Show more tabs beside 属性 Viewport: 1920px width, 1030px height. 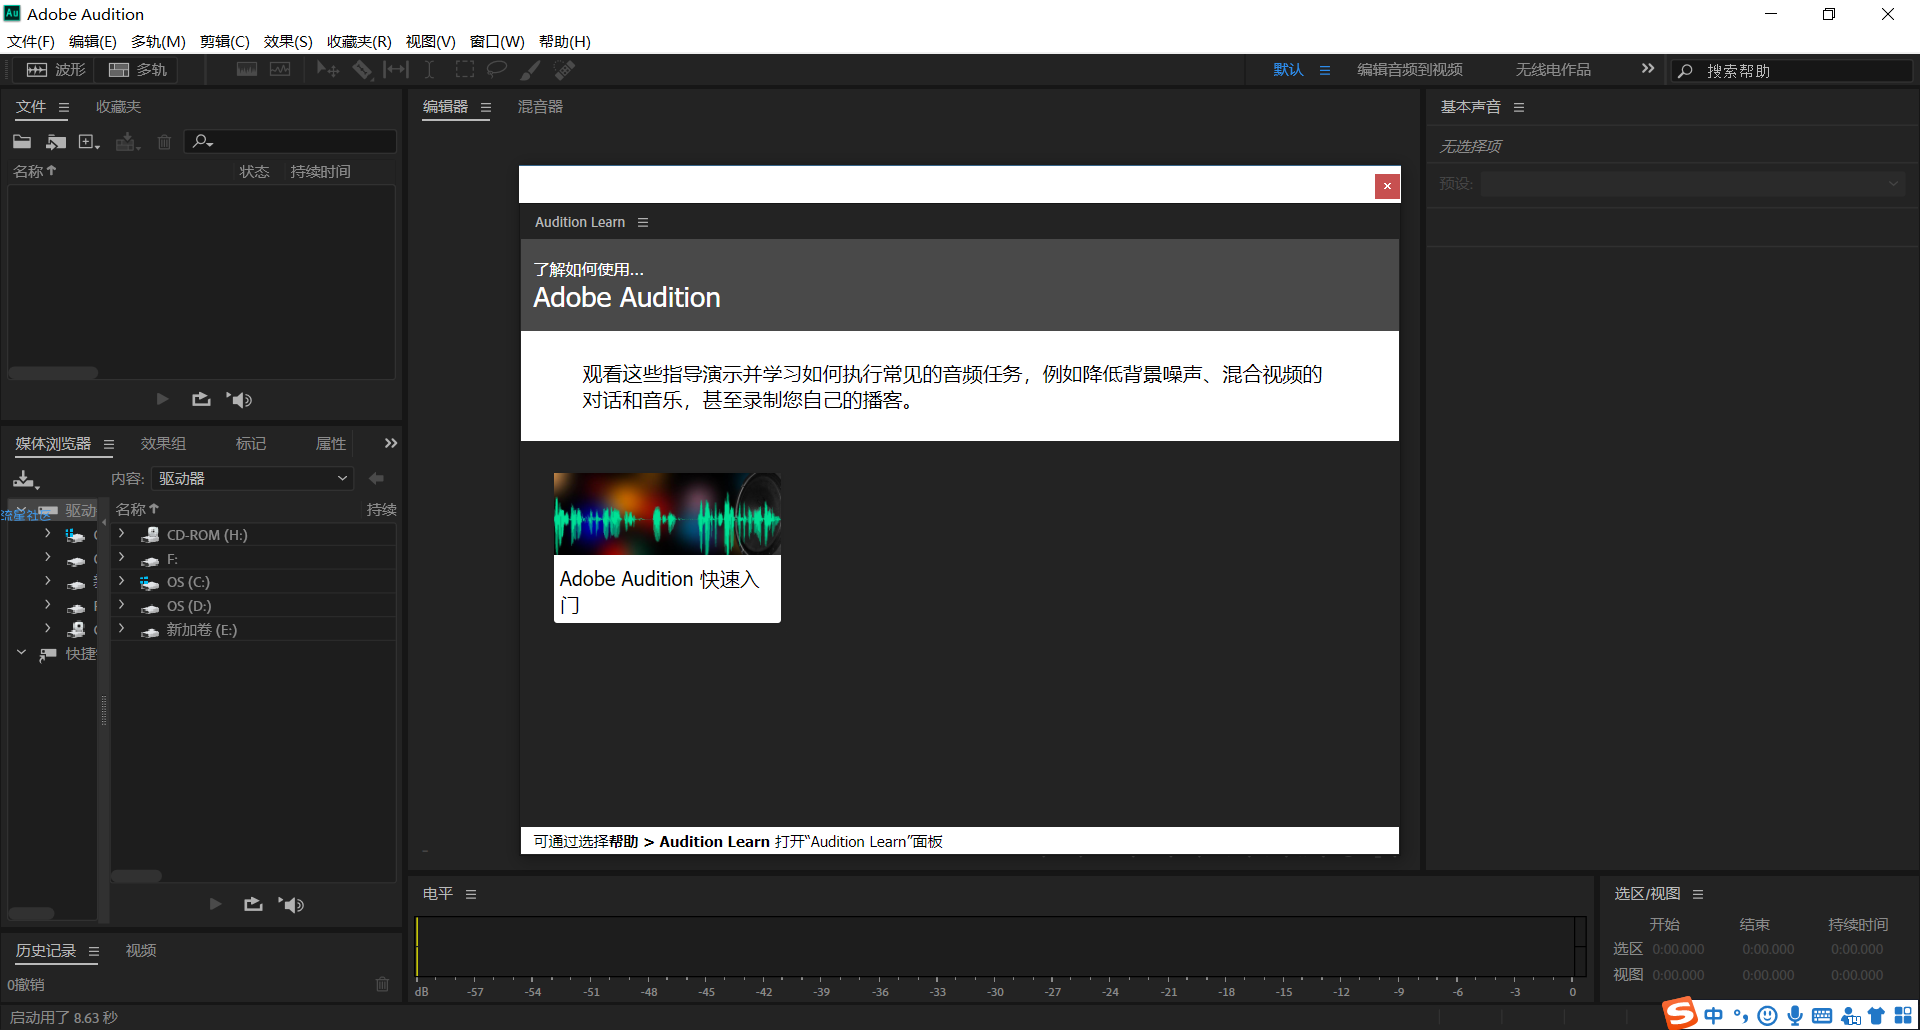[x=391, y=443]
